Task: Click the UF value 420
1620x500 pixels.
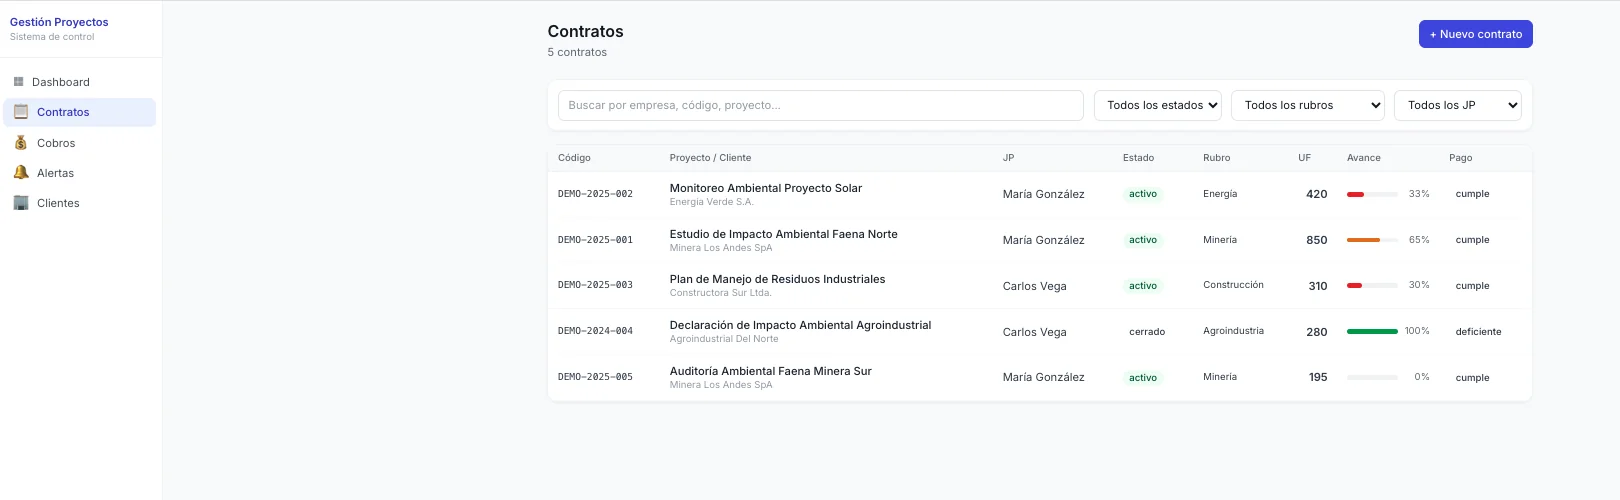Action: [x=1317, y=194]
